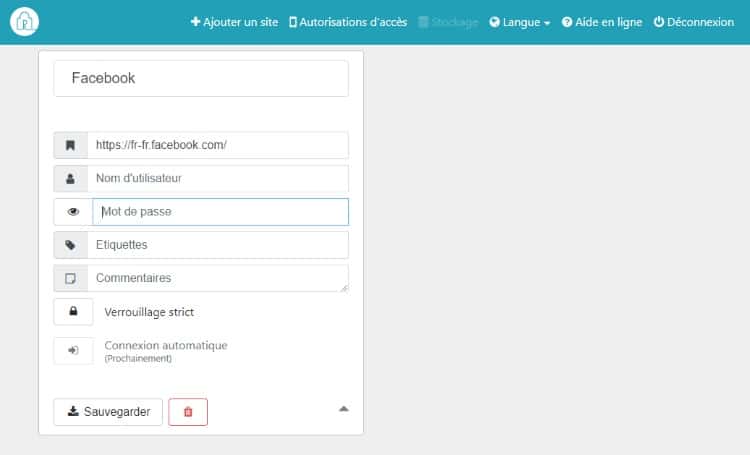Screen dimensions: 750x455
Task: Focus the Nom d'utilisateur field
Action: point(218,178)
